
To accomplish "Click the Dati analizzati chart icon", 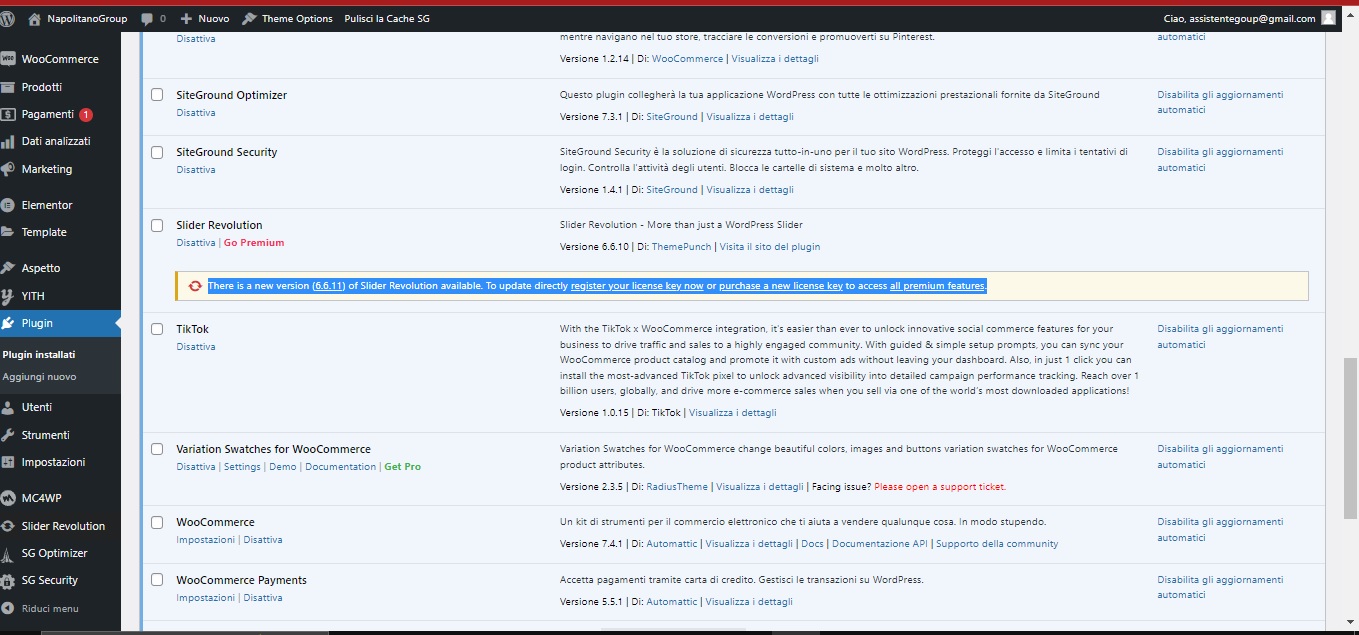I will [8, 142].
